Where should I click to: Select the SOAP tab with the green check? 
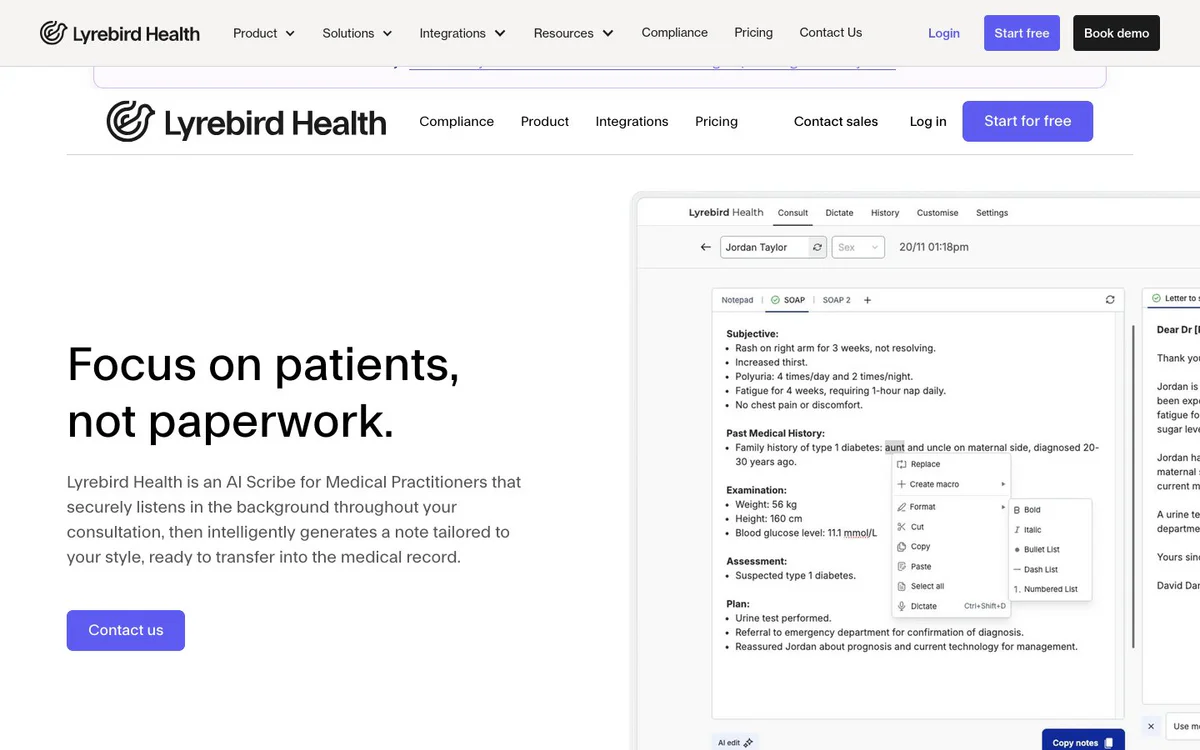tap(788, 300)
